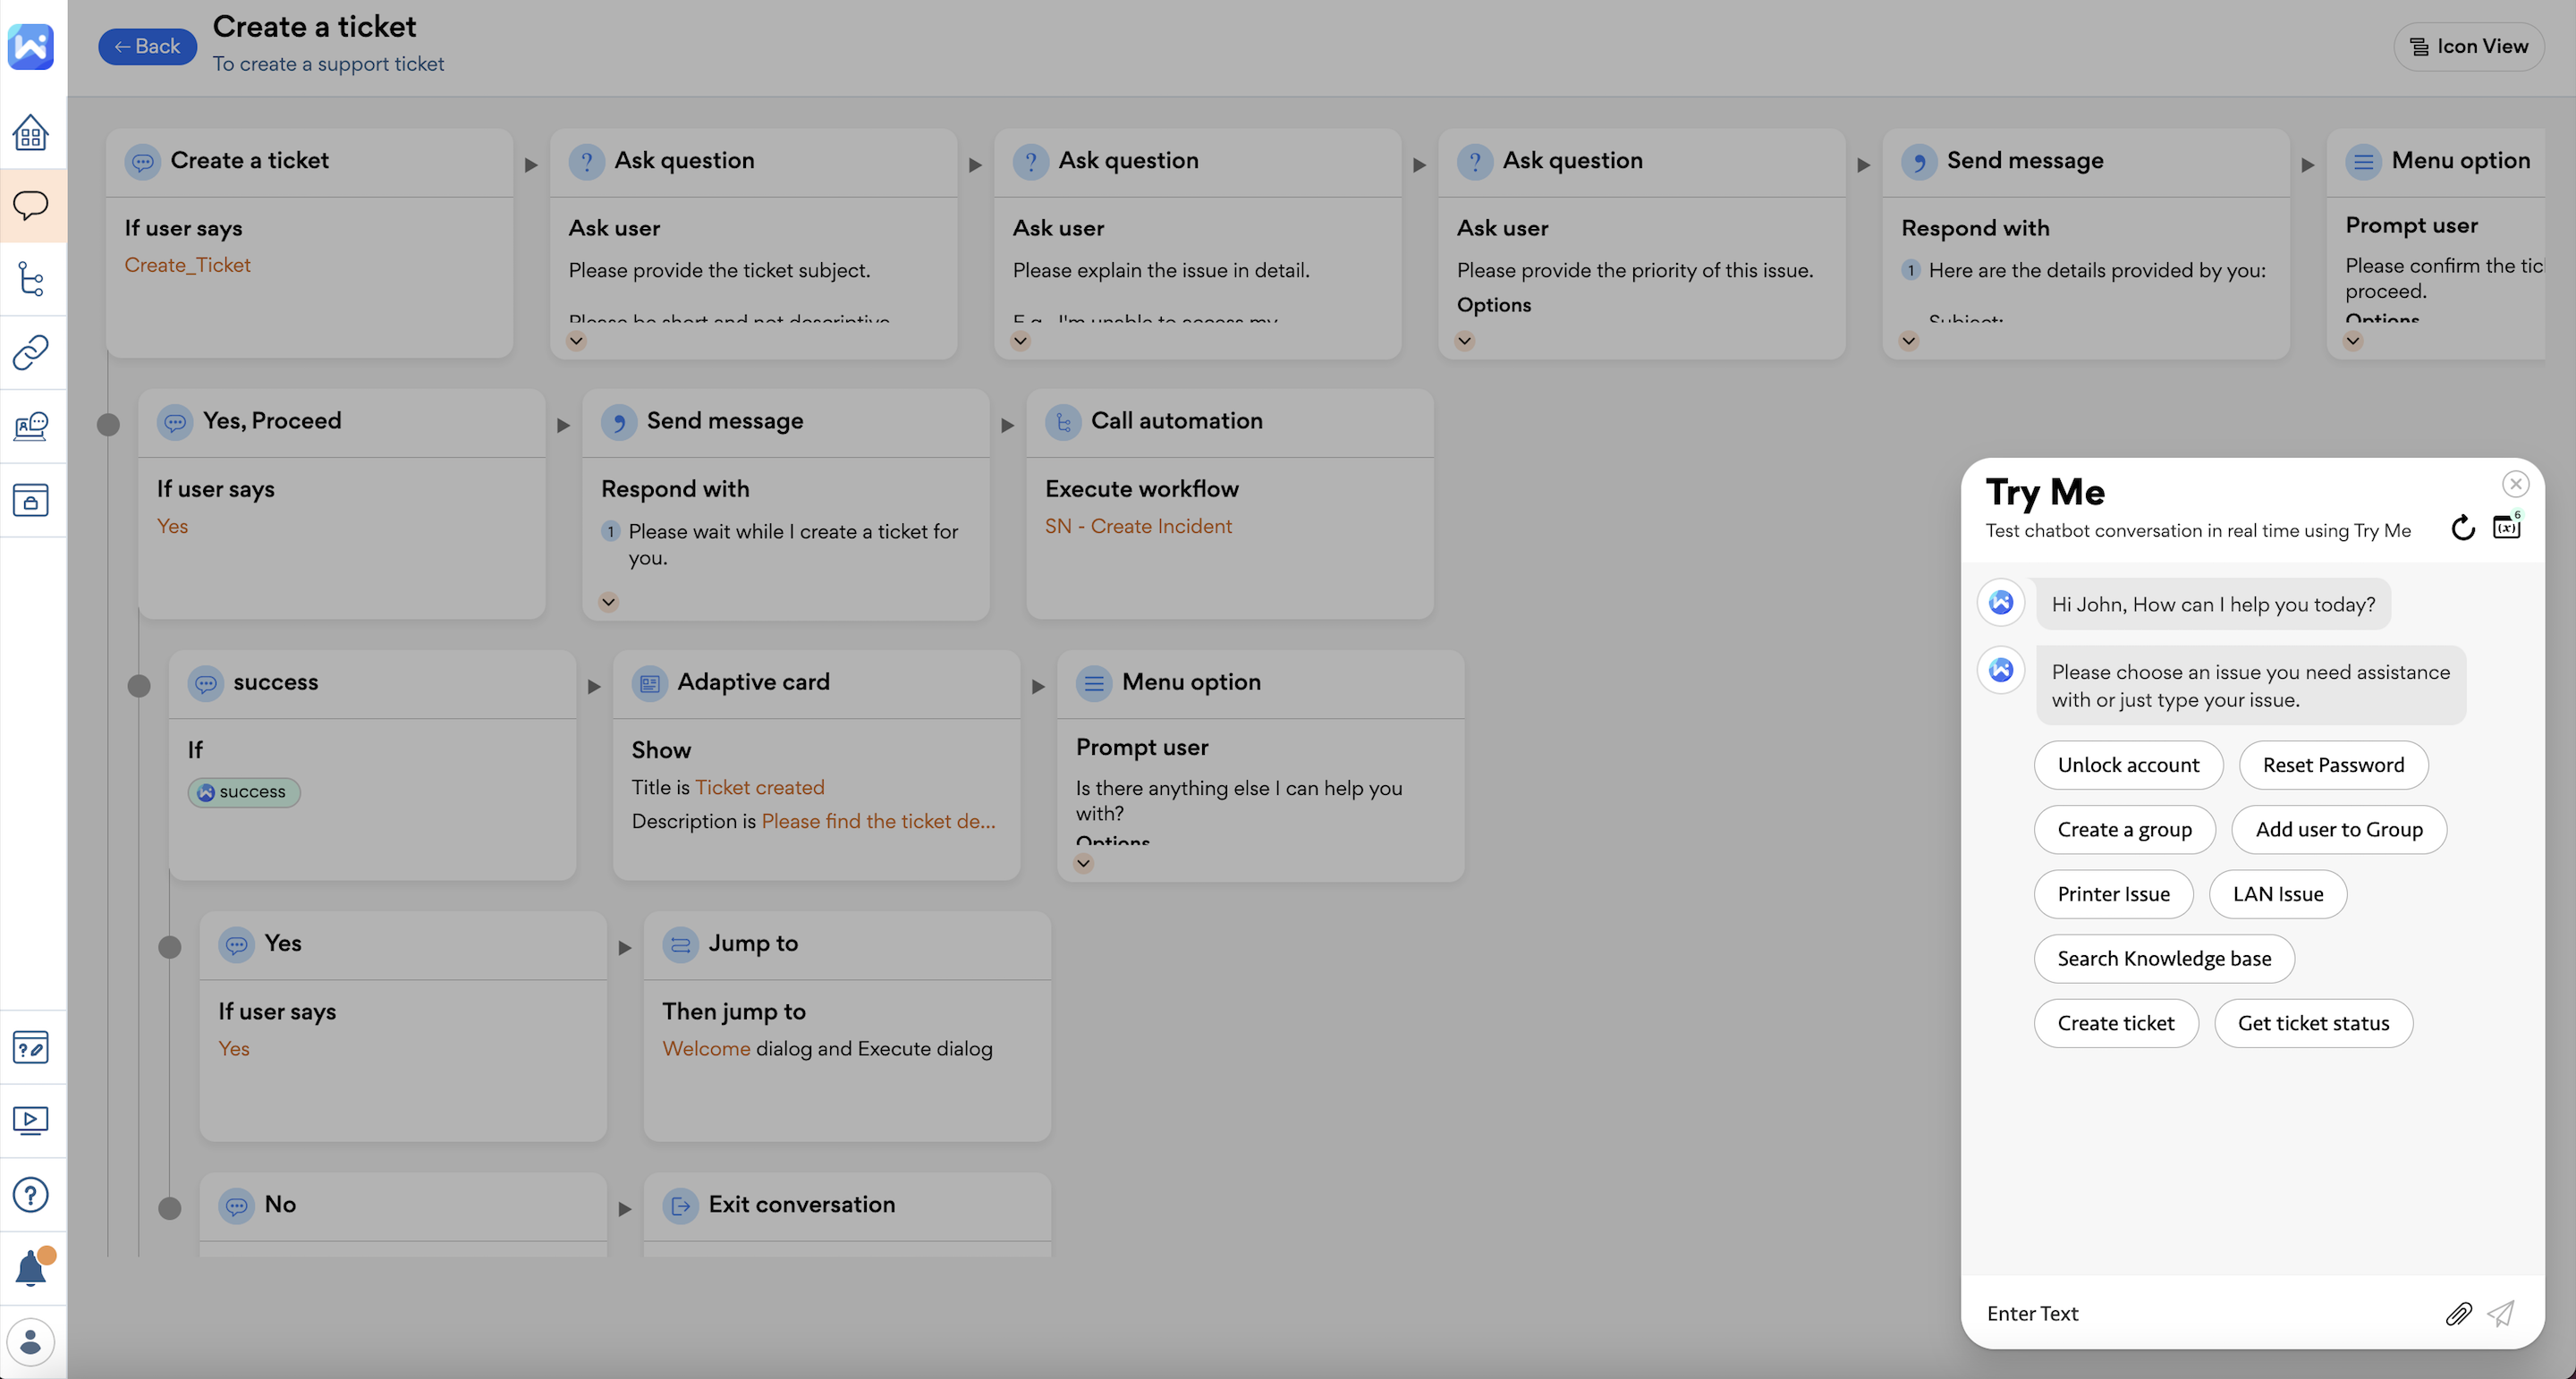Open the user profile icon in sidebar
The image size is (2576, 1379).
31,1341
